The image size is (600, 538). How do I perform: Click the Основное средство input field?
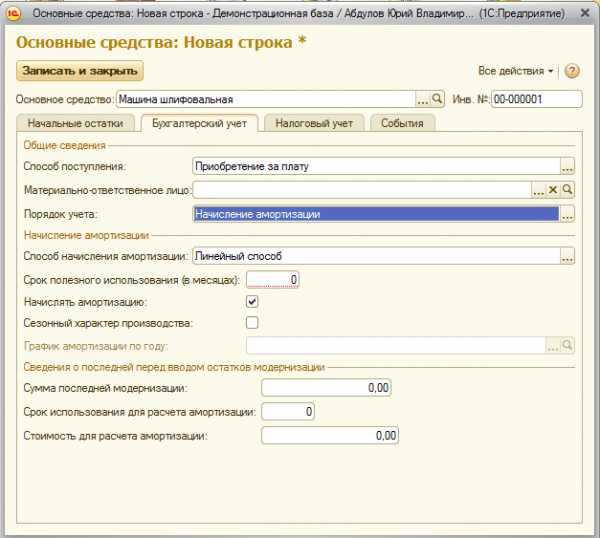tap(266, 99)
